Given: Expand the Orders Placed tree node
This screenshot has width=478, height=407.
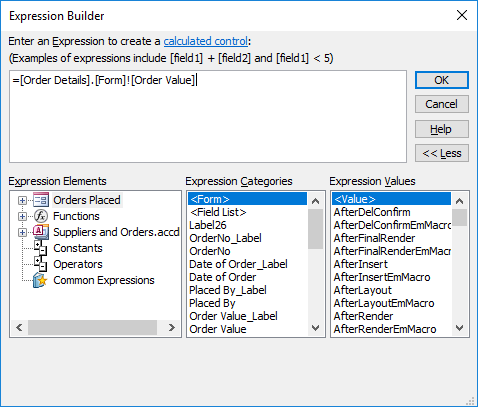Looking at the screenshot, I should tap(22, 200).
